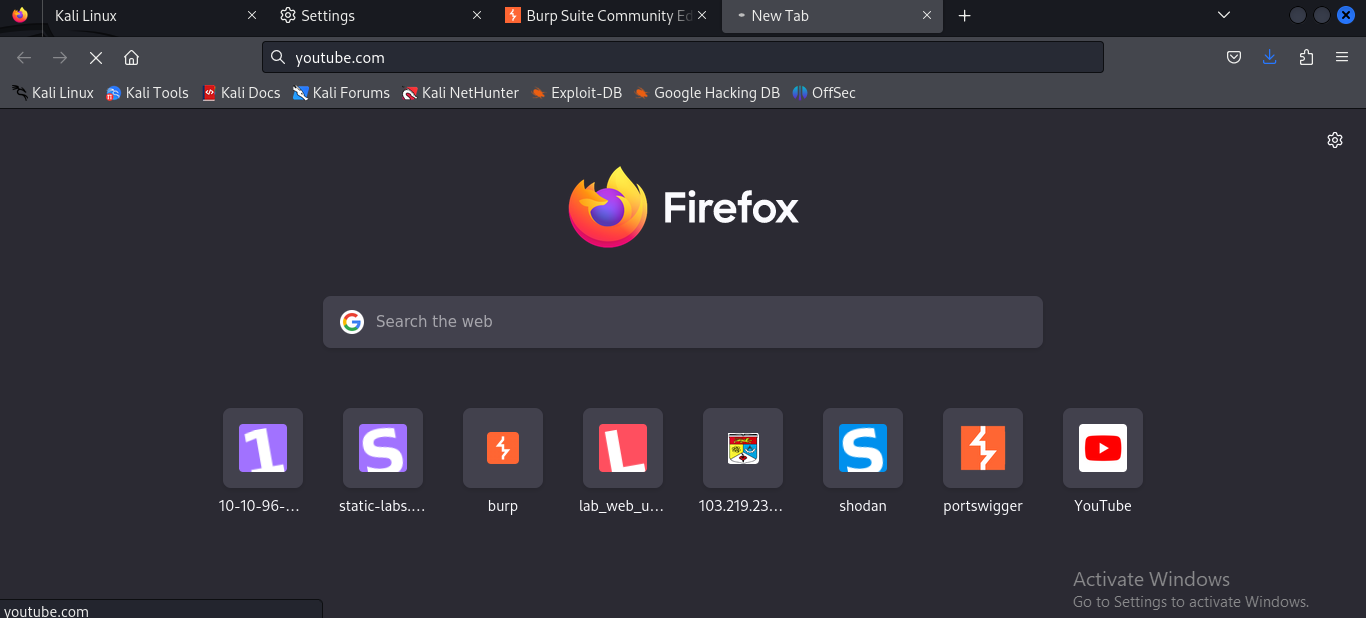This screenshot has height=618, width=1366.
Task: Open the Google Hacking DB bookmark
Action: 706,93
